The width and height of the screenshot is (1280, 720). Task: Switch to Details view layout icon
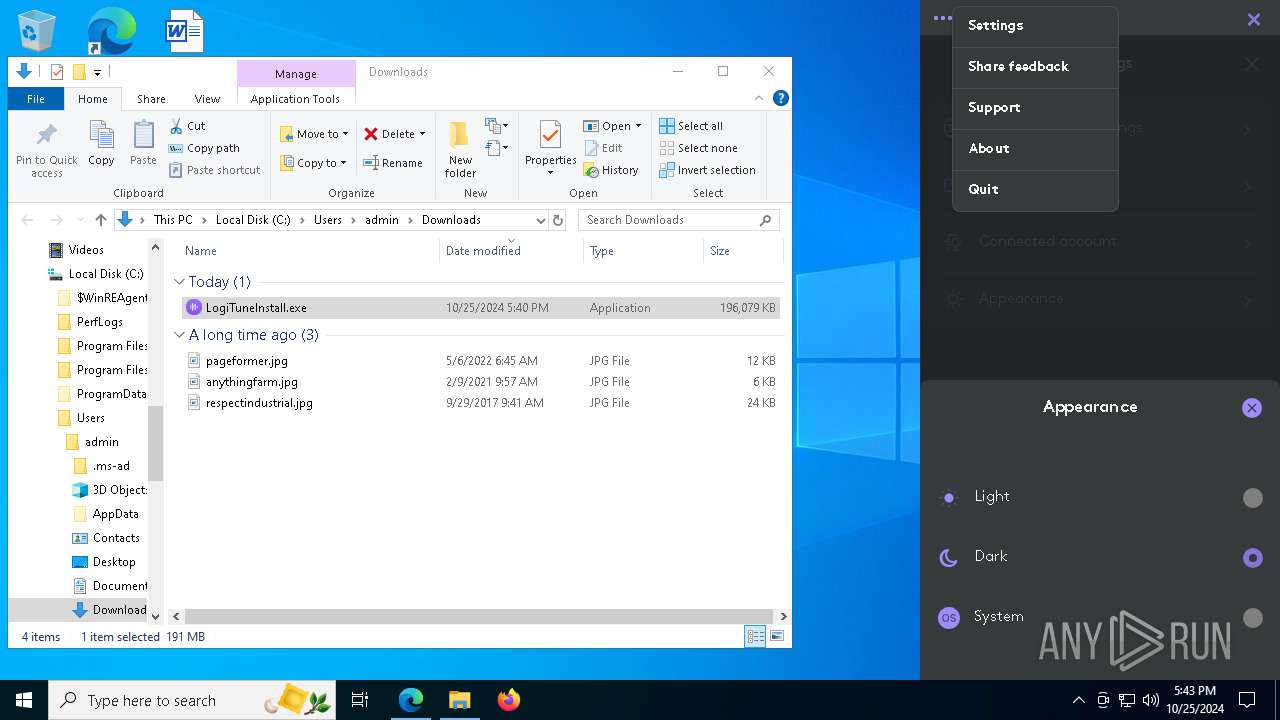(755, 636)
